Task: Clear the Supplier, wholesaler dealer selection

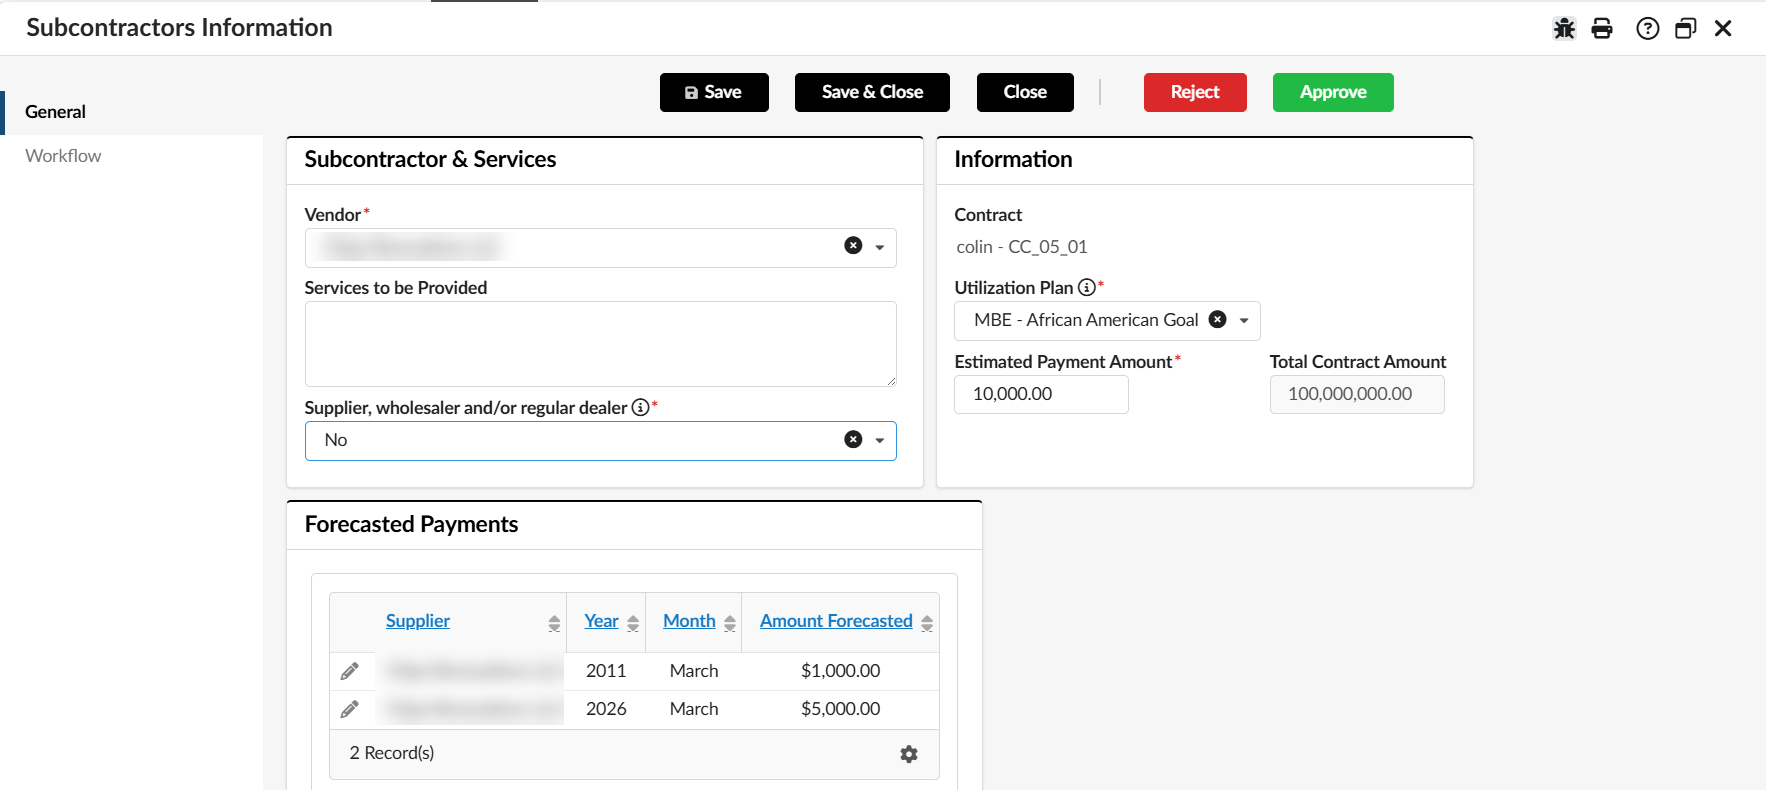Action: [x=853, y=440]
